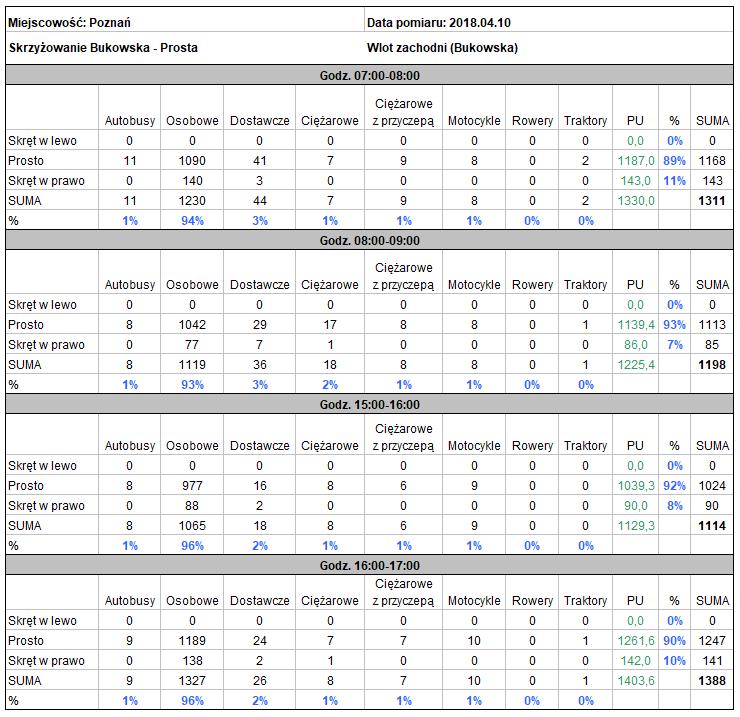Click the green PU value 1129,3
This screenshot has height=717, width=740.
pos(636,525)
